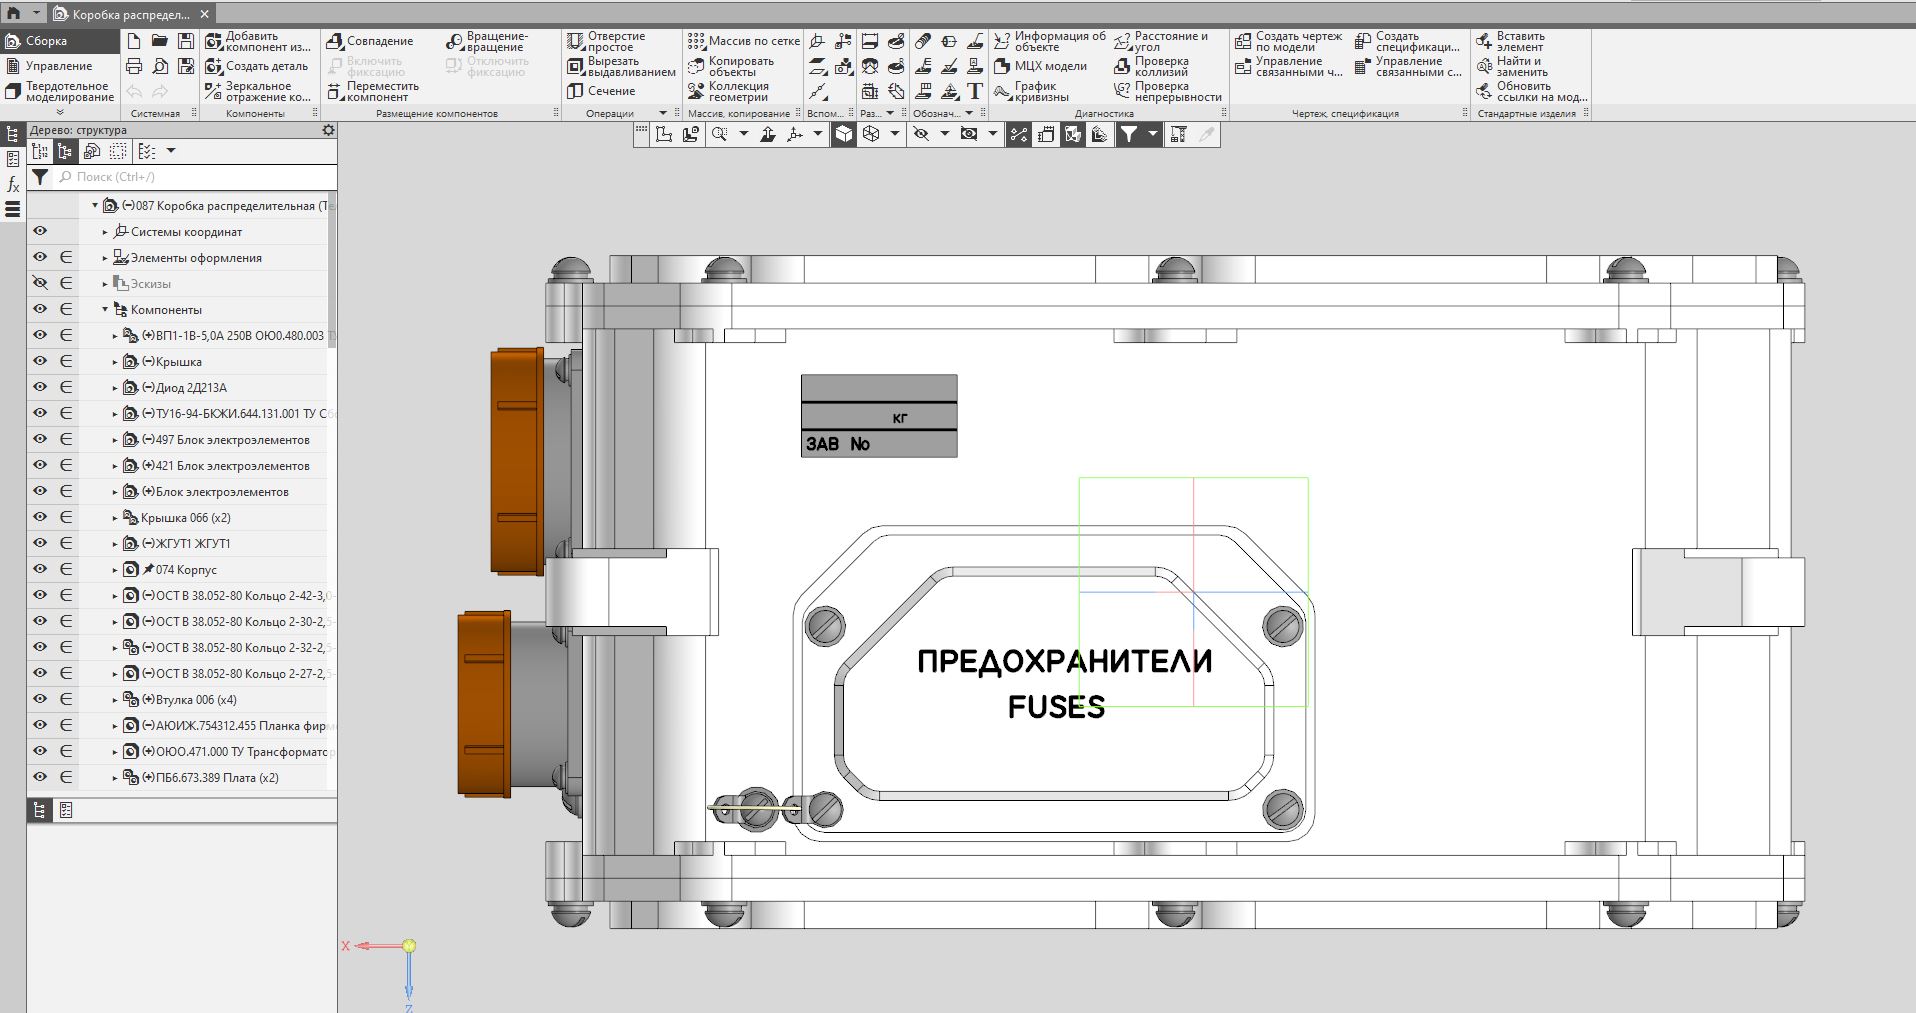The image size is (1916, 1013).
Task: Click the Save document icon
Action: [x=185, y=41]
